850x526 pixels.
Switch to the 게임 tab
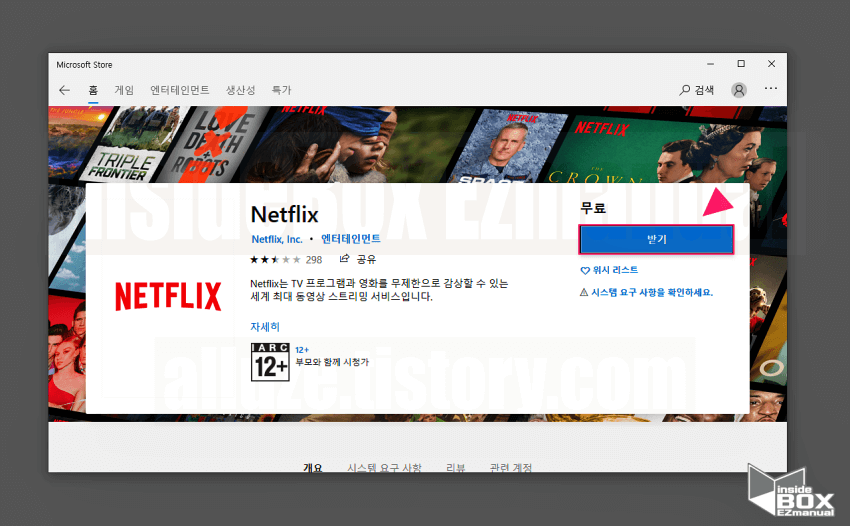124,90
